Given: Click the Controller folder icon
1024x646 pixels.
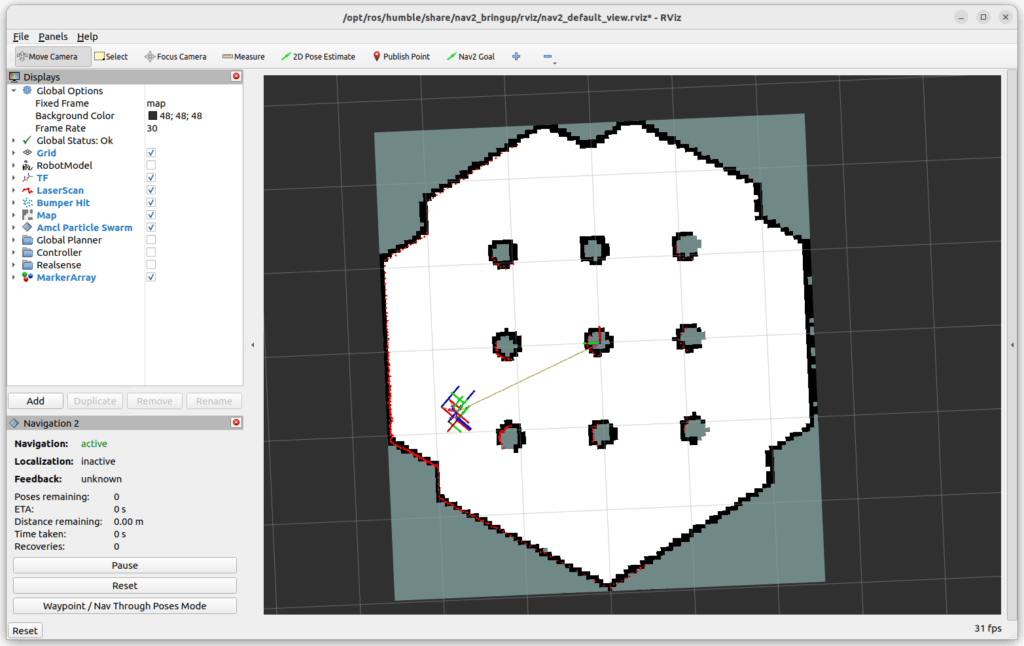Looking at the screenshot, I should point(27,252).
